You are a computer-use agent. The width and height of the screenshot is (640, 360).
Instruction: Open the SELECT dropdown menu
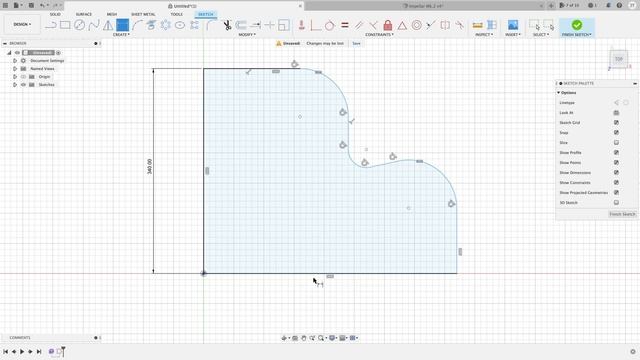[x=541, y=35]
